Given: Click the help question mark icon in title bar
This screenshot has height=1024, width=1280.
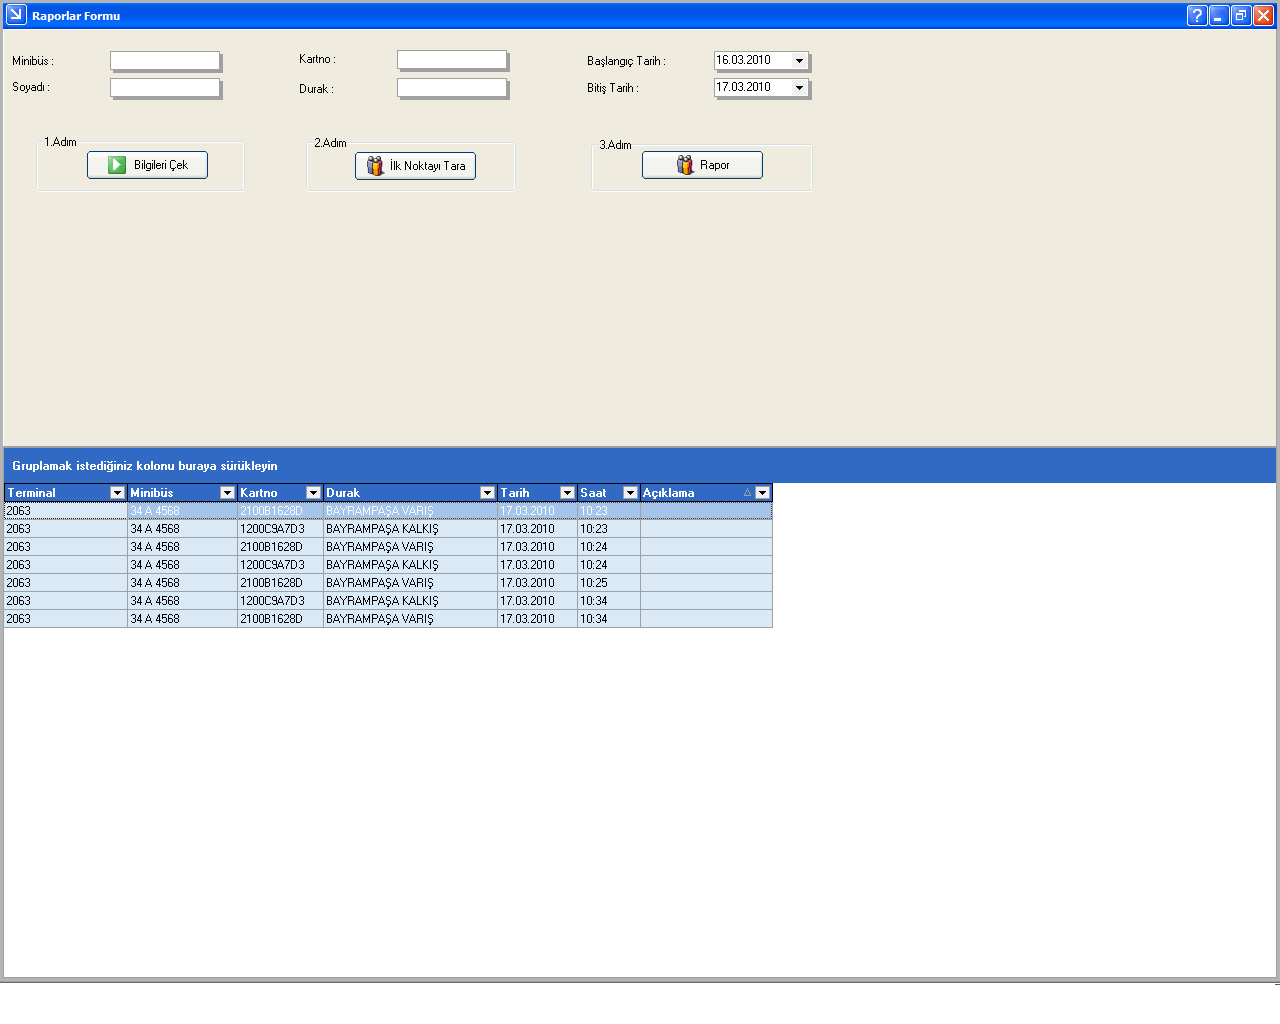Looking at the screenshot, I should tap(1196, 15).
